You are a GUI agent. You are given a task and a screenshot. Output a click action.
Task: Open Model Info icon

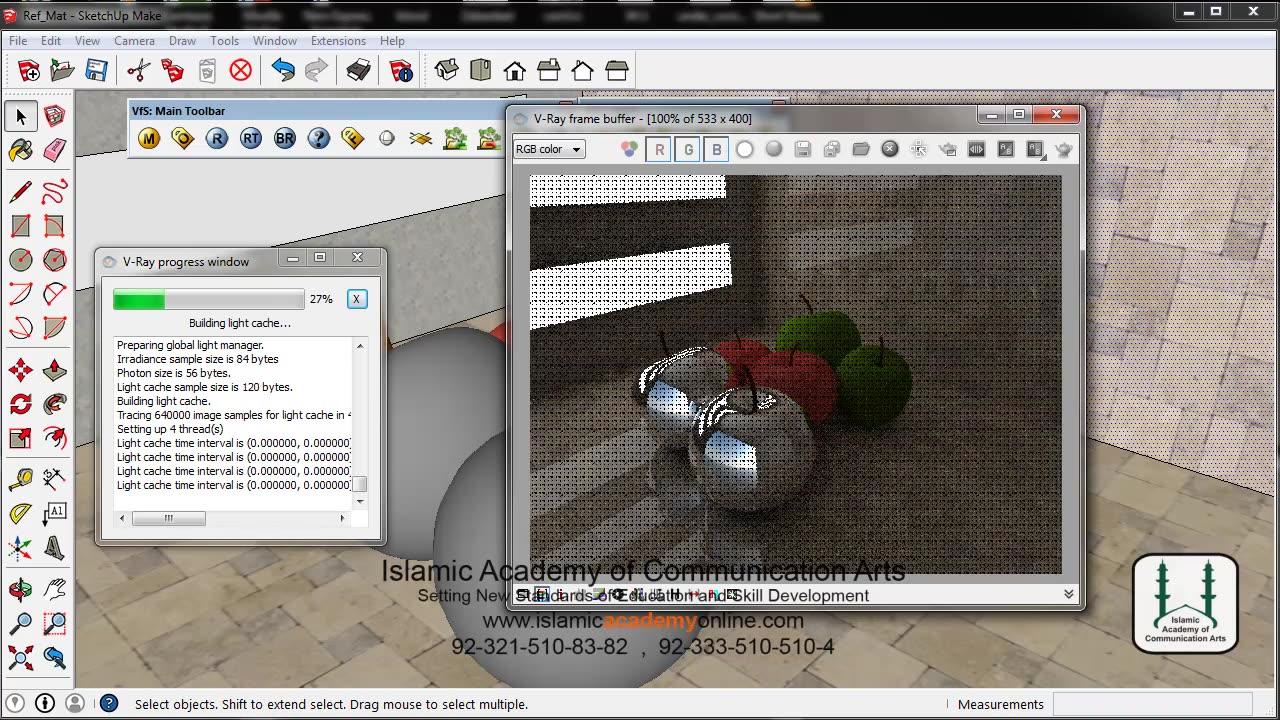[401, 70]
